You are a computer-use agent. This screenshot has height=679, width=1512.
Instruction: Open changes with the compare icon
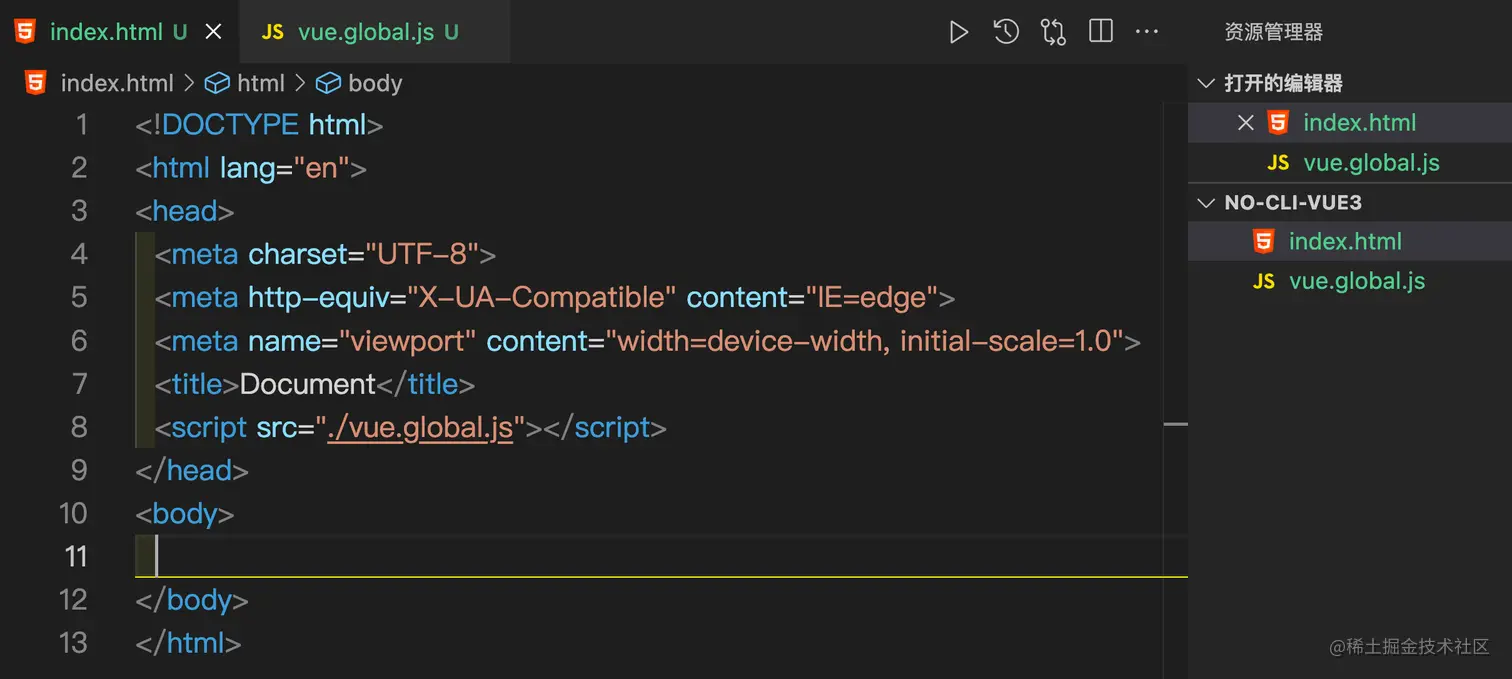(x=1053, y=32)
